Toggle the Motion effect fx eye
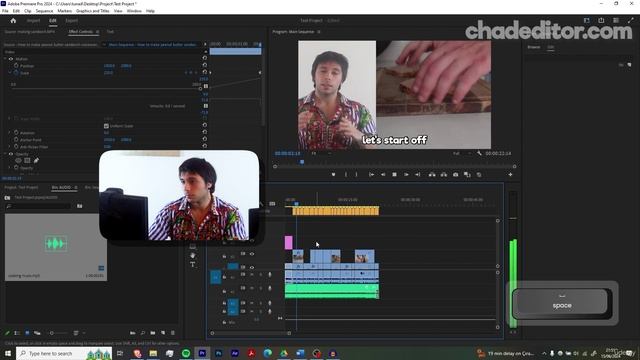The height and width of the screenshot is (360, 640). coord(11,59)
